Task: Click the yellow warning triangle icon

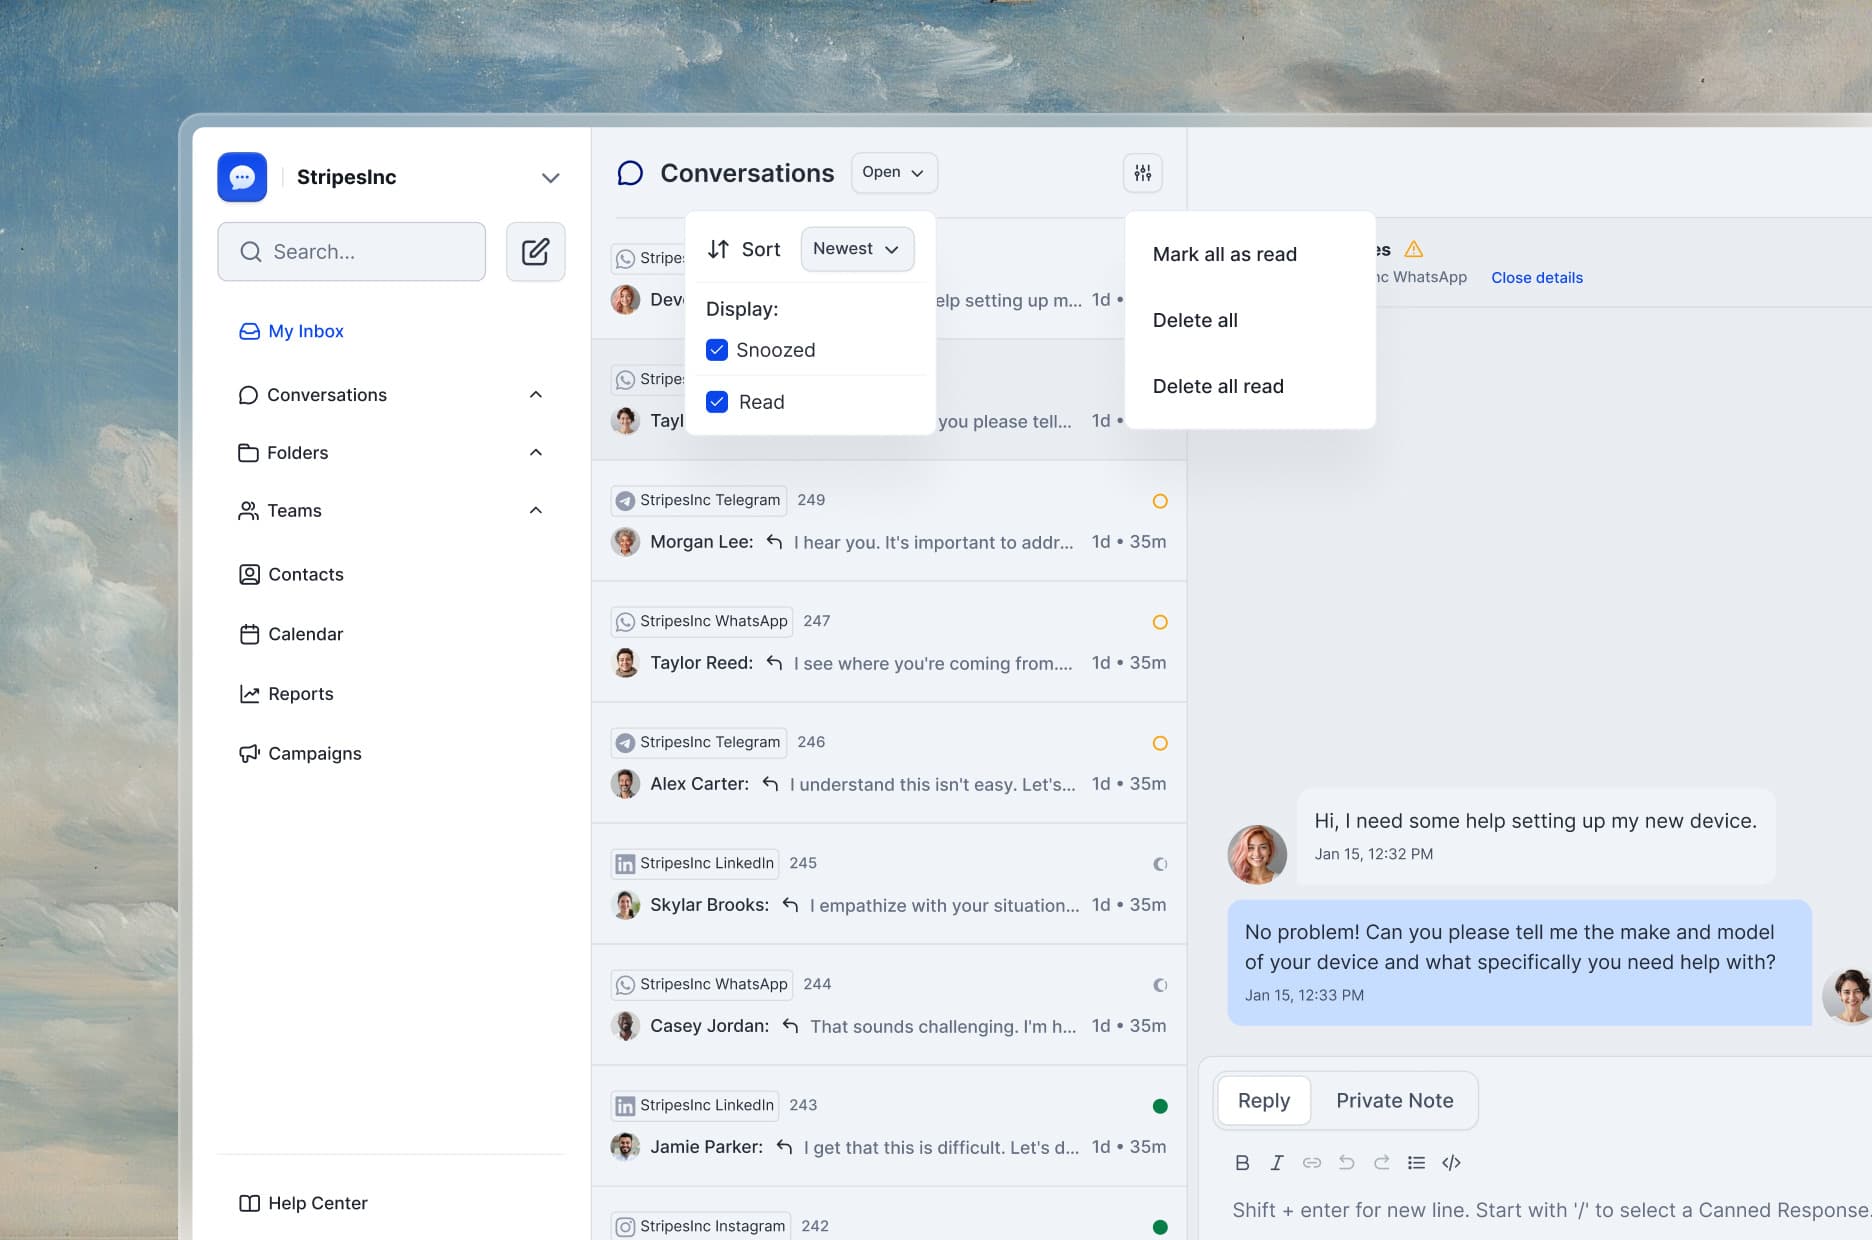Action: [1413, 249]
